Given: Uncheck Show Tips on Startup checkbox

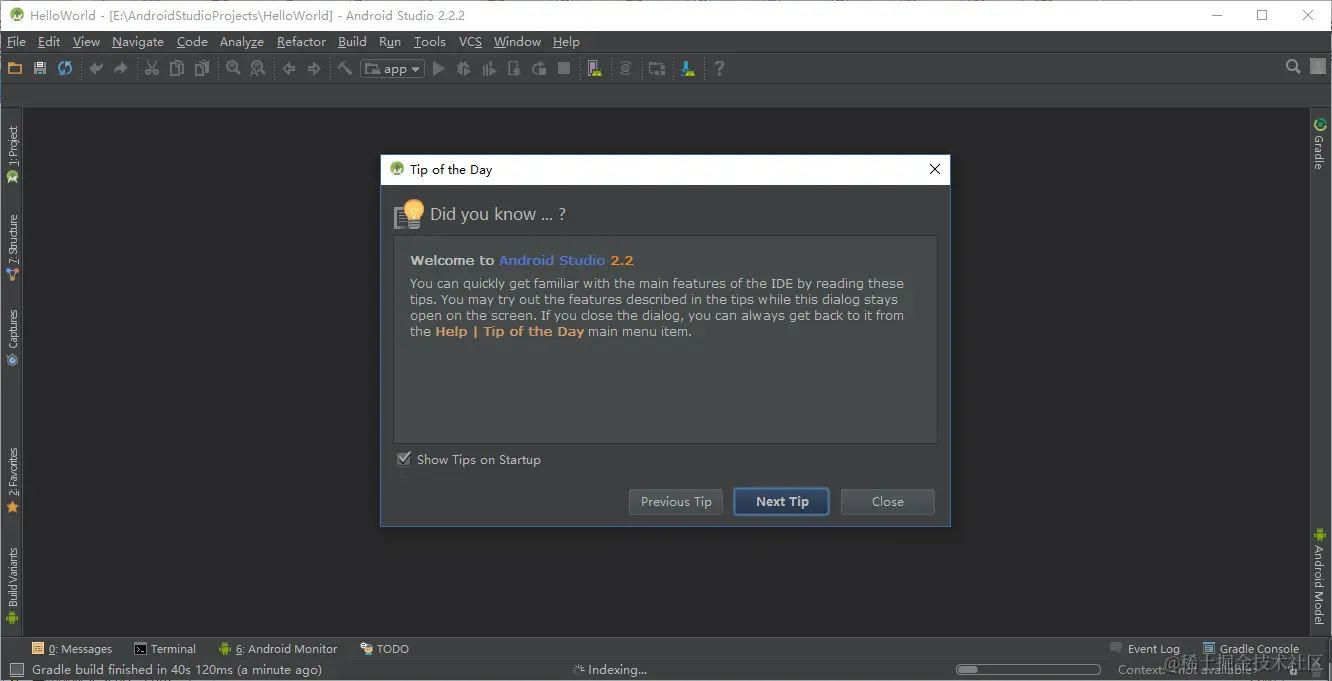Looking at the screenshot, I should pyautogui.click(x=404, y=459).
